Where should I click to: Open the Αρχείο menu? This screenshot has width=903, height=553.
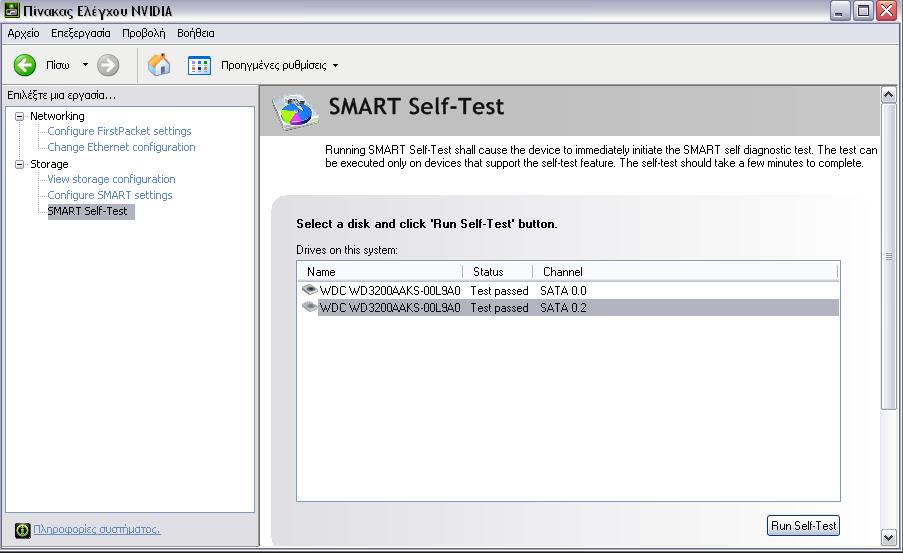[23, 33]
